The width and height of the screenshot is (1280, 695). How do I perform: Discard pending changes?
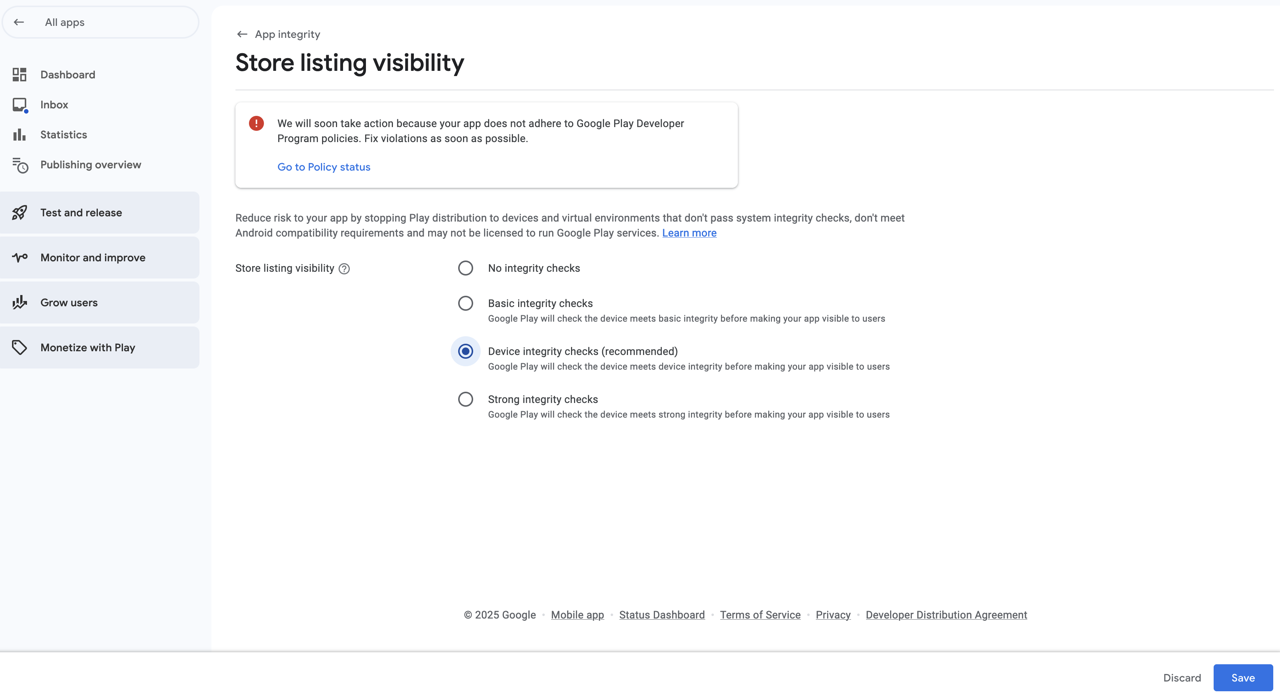pos(1182,677)
